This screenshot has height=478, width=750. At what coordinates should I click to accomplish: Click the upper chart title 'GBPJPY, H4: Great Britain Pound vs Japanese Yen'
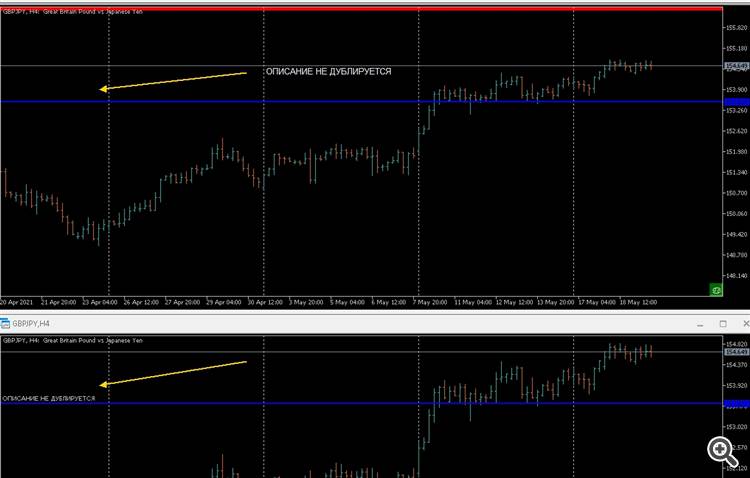[x=73, y=11]
